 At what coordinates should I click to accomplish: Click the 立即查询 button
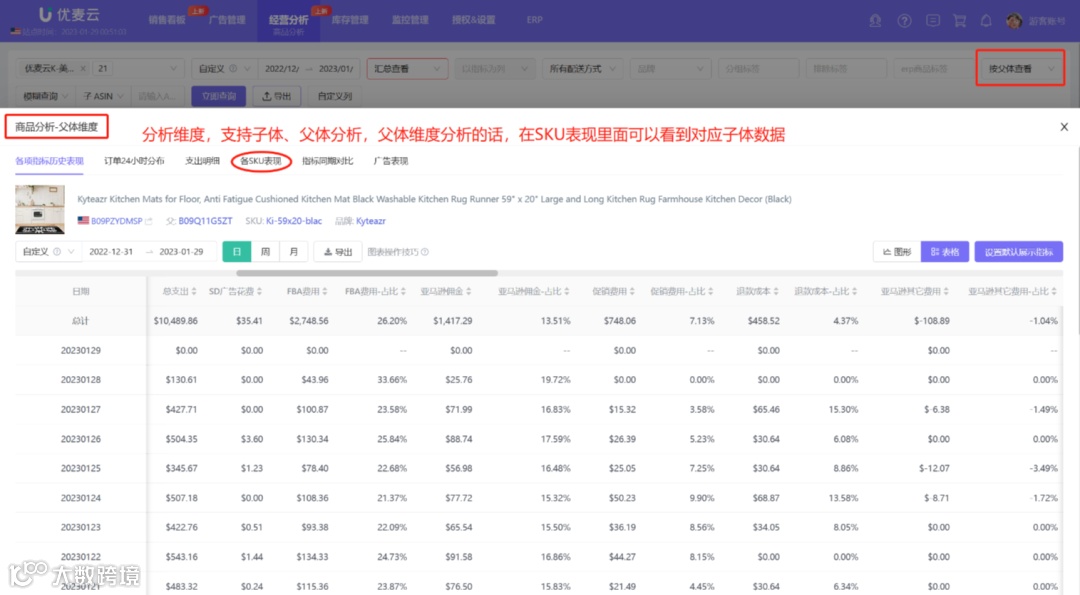219,96
